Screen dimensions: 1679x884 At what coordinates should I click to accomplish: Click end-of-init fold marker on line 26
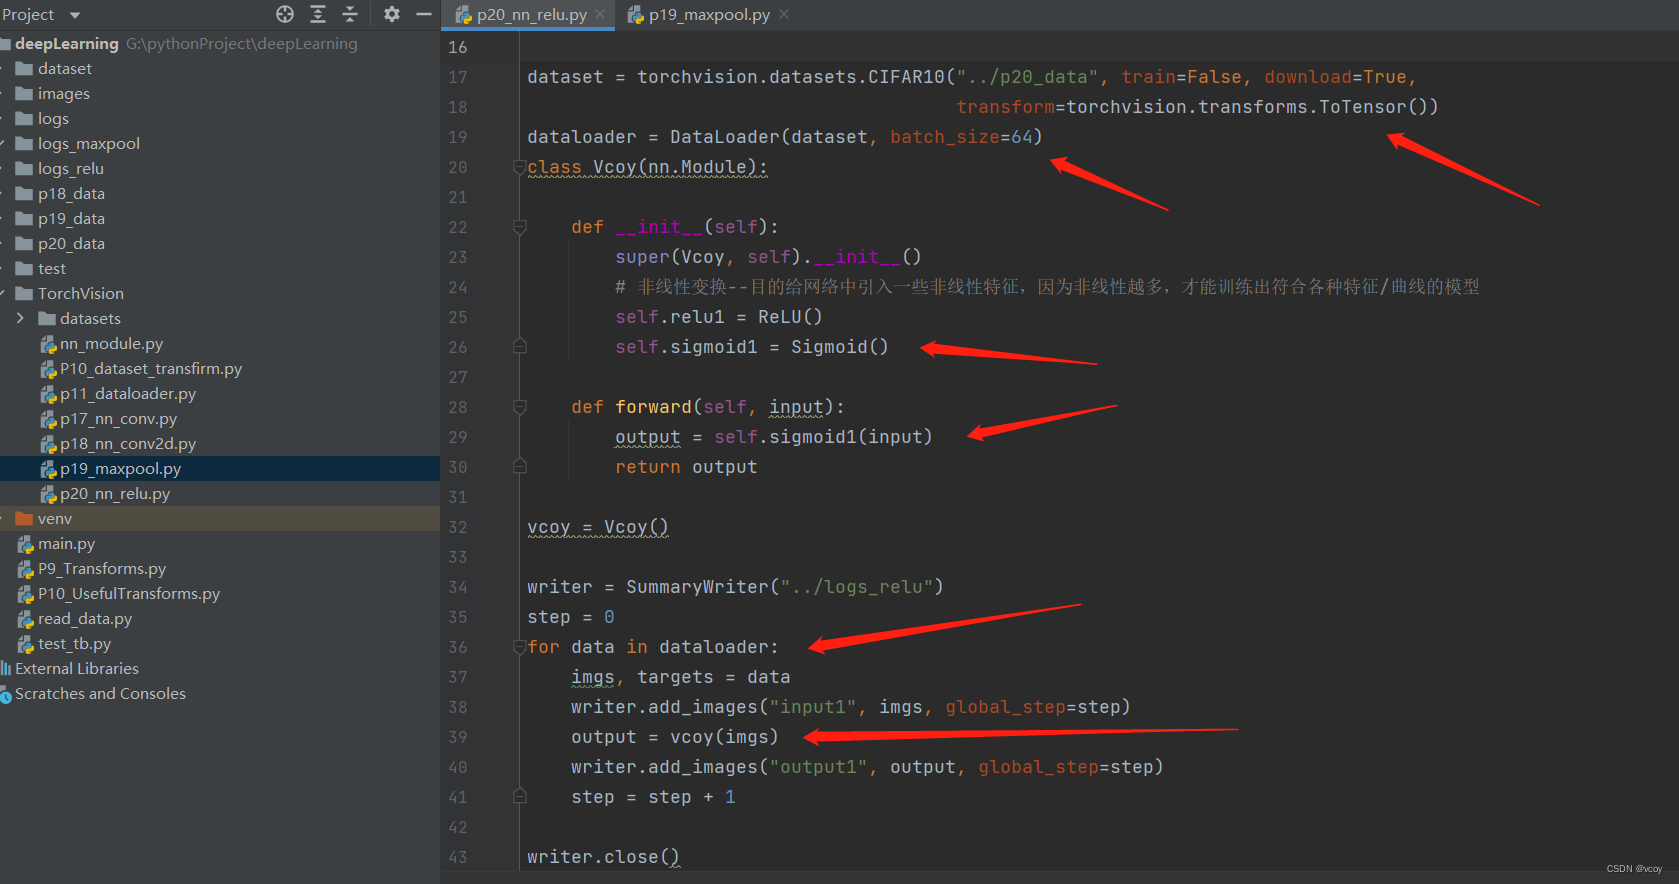coord(520,346)
